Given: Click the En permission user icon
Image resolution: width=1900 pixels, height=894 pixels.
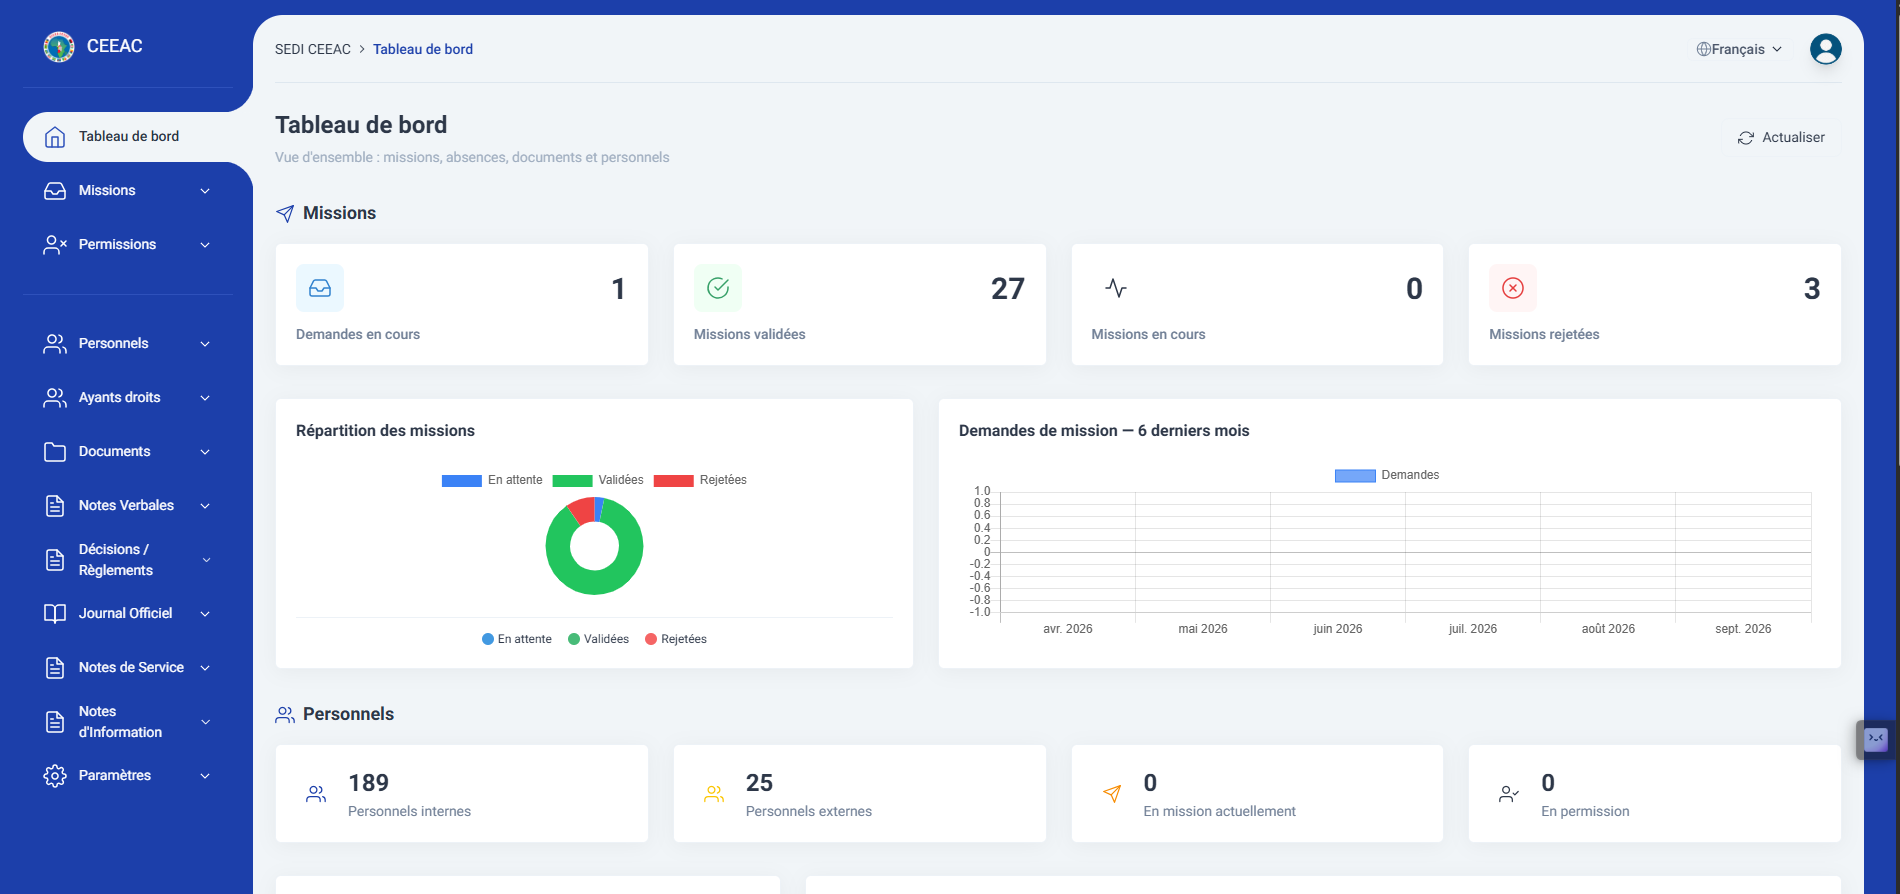Looking at the screenshot, I should click(1509, 794).
